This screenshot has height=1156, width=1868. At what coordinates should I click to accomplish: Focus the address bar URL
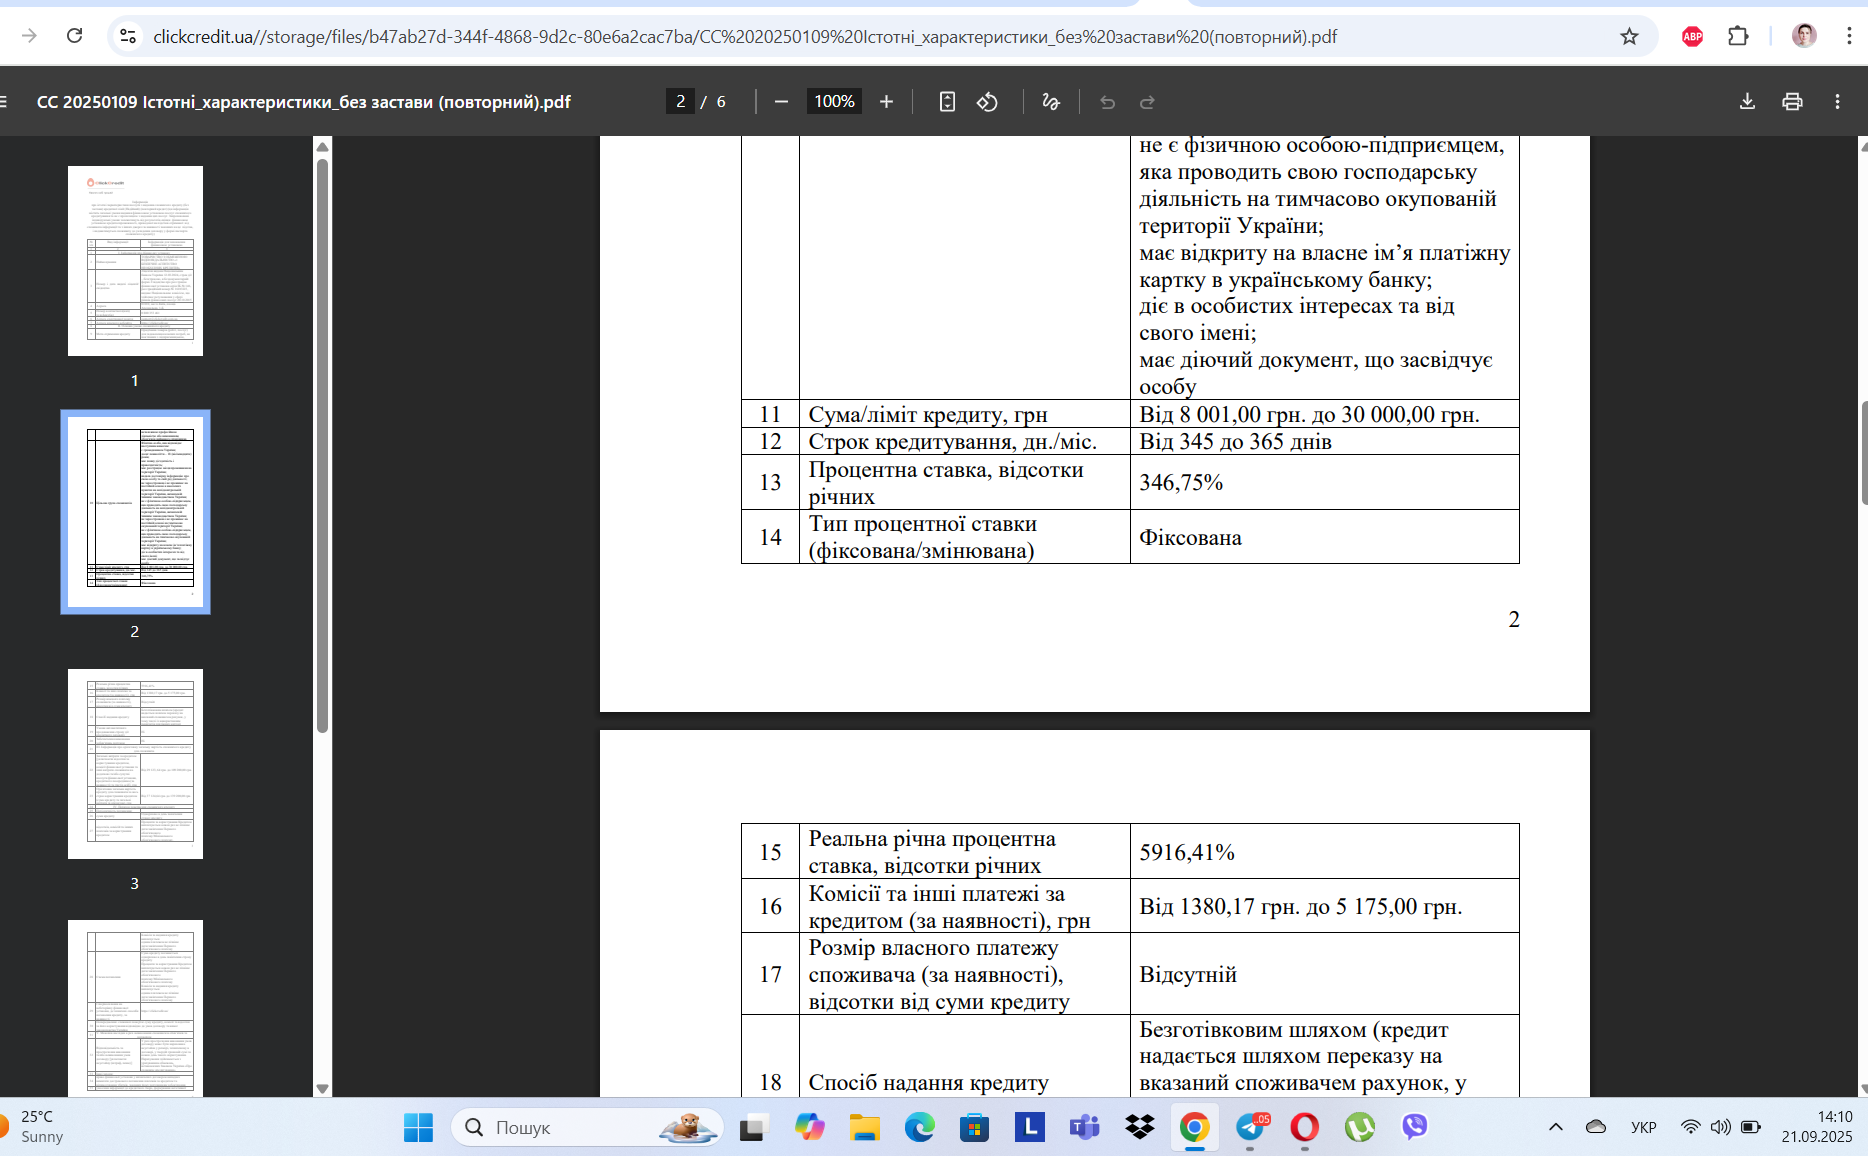tap(744, 36)
